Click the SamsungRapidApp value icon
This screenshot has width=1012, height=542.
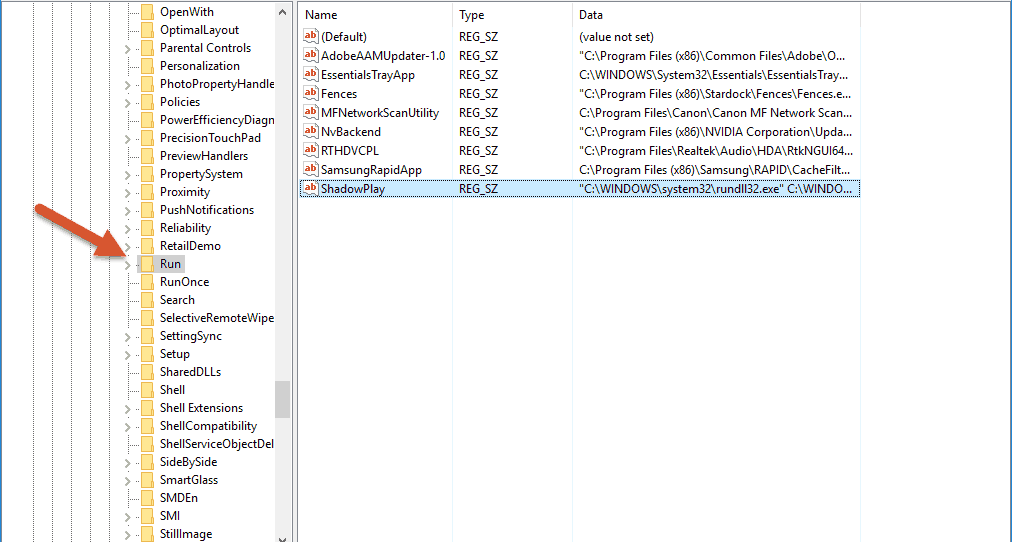pyautogui.click(x=311, y=170)
